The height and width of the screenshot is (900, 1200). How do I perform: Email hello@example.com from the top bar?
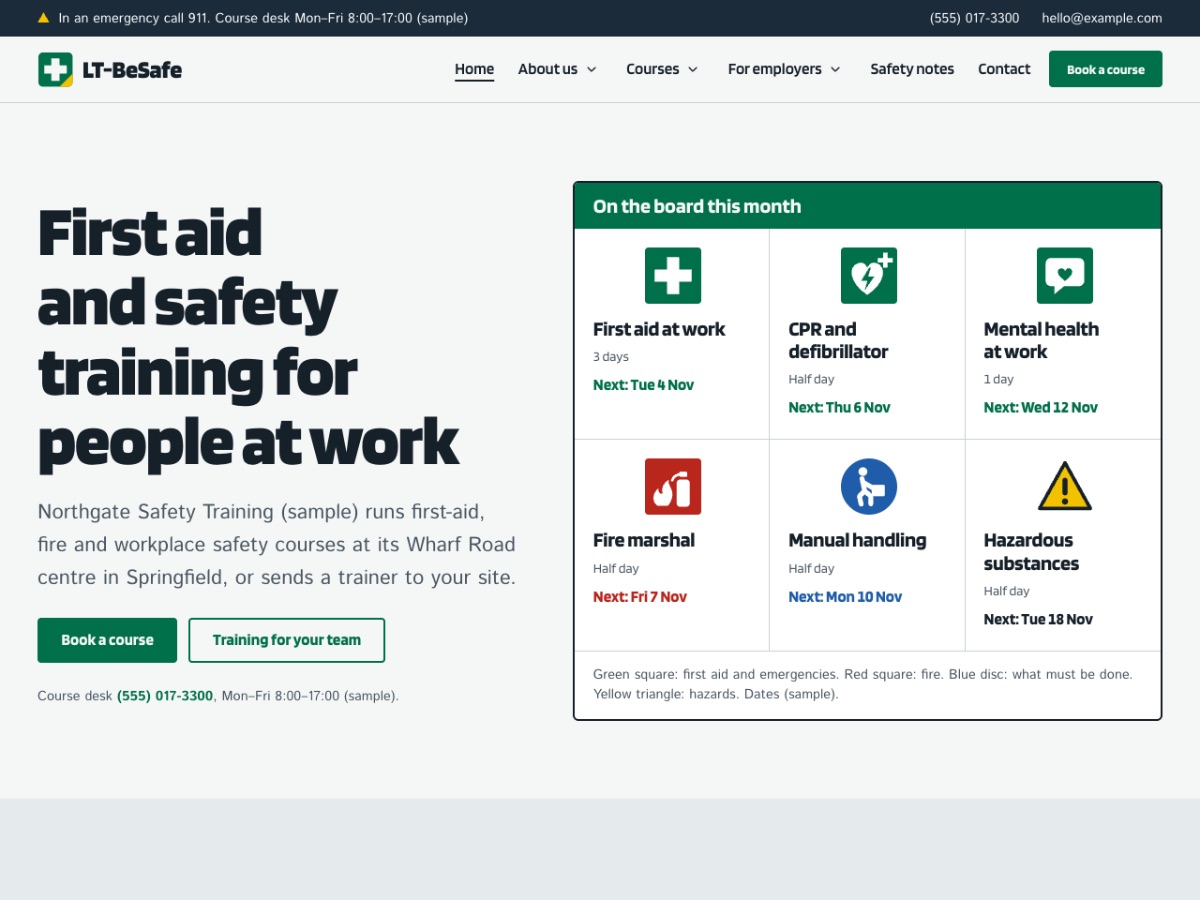click(1102, 18)
